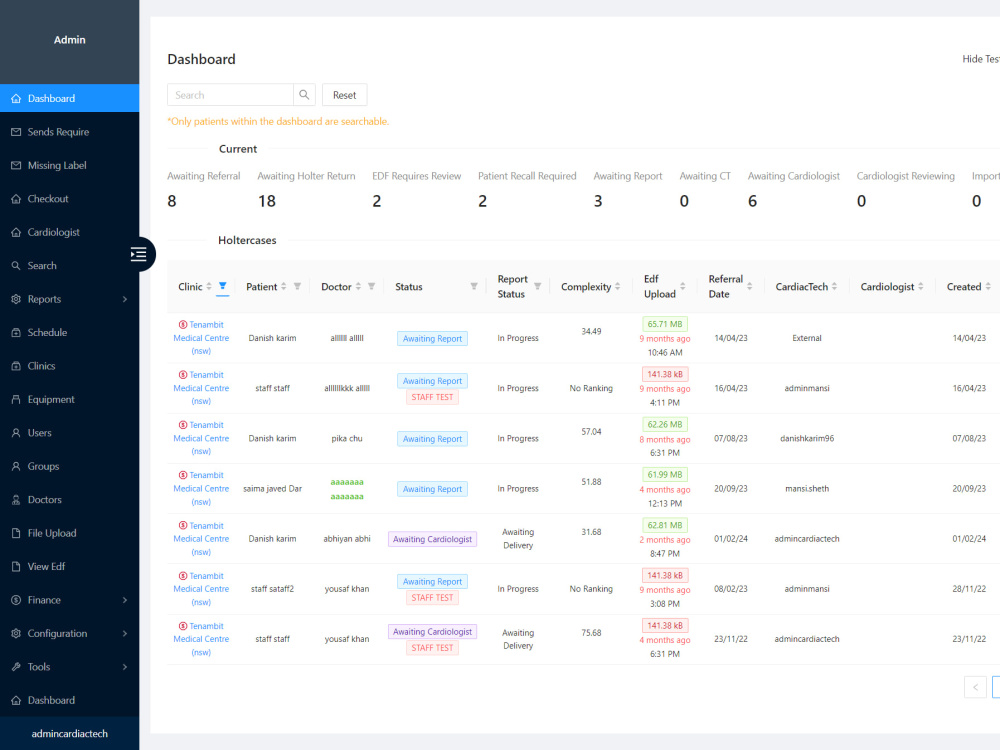Sort by the Cardiologist column arrows
The width and height of the screenshot is (1000, 750).
click(x=921, y=286)
